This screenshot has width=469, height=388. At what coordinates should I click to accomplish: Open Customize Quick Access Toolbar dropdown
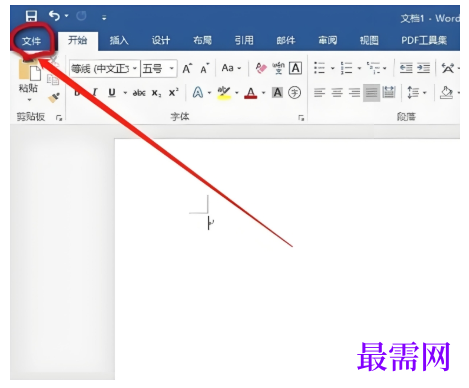(x=104, y=18)
